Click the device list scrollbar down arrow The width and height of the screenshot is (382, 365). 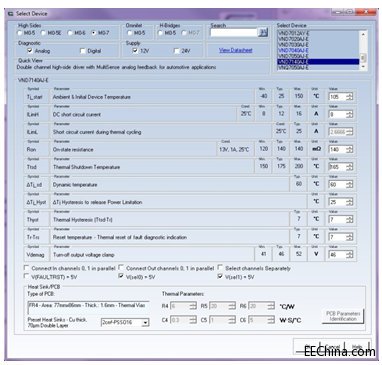pos(363,66)
